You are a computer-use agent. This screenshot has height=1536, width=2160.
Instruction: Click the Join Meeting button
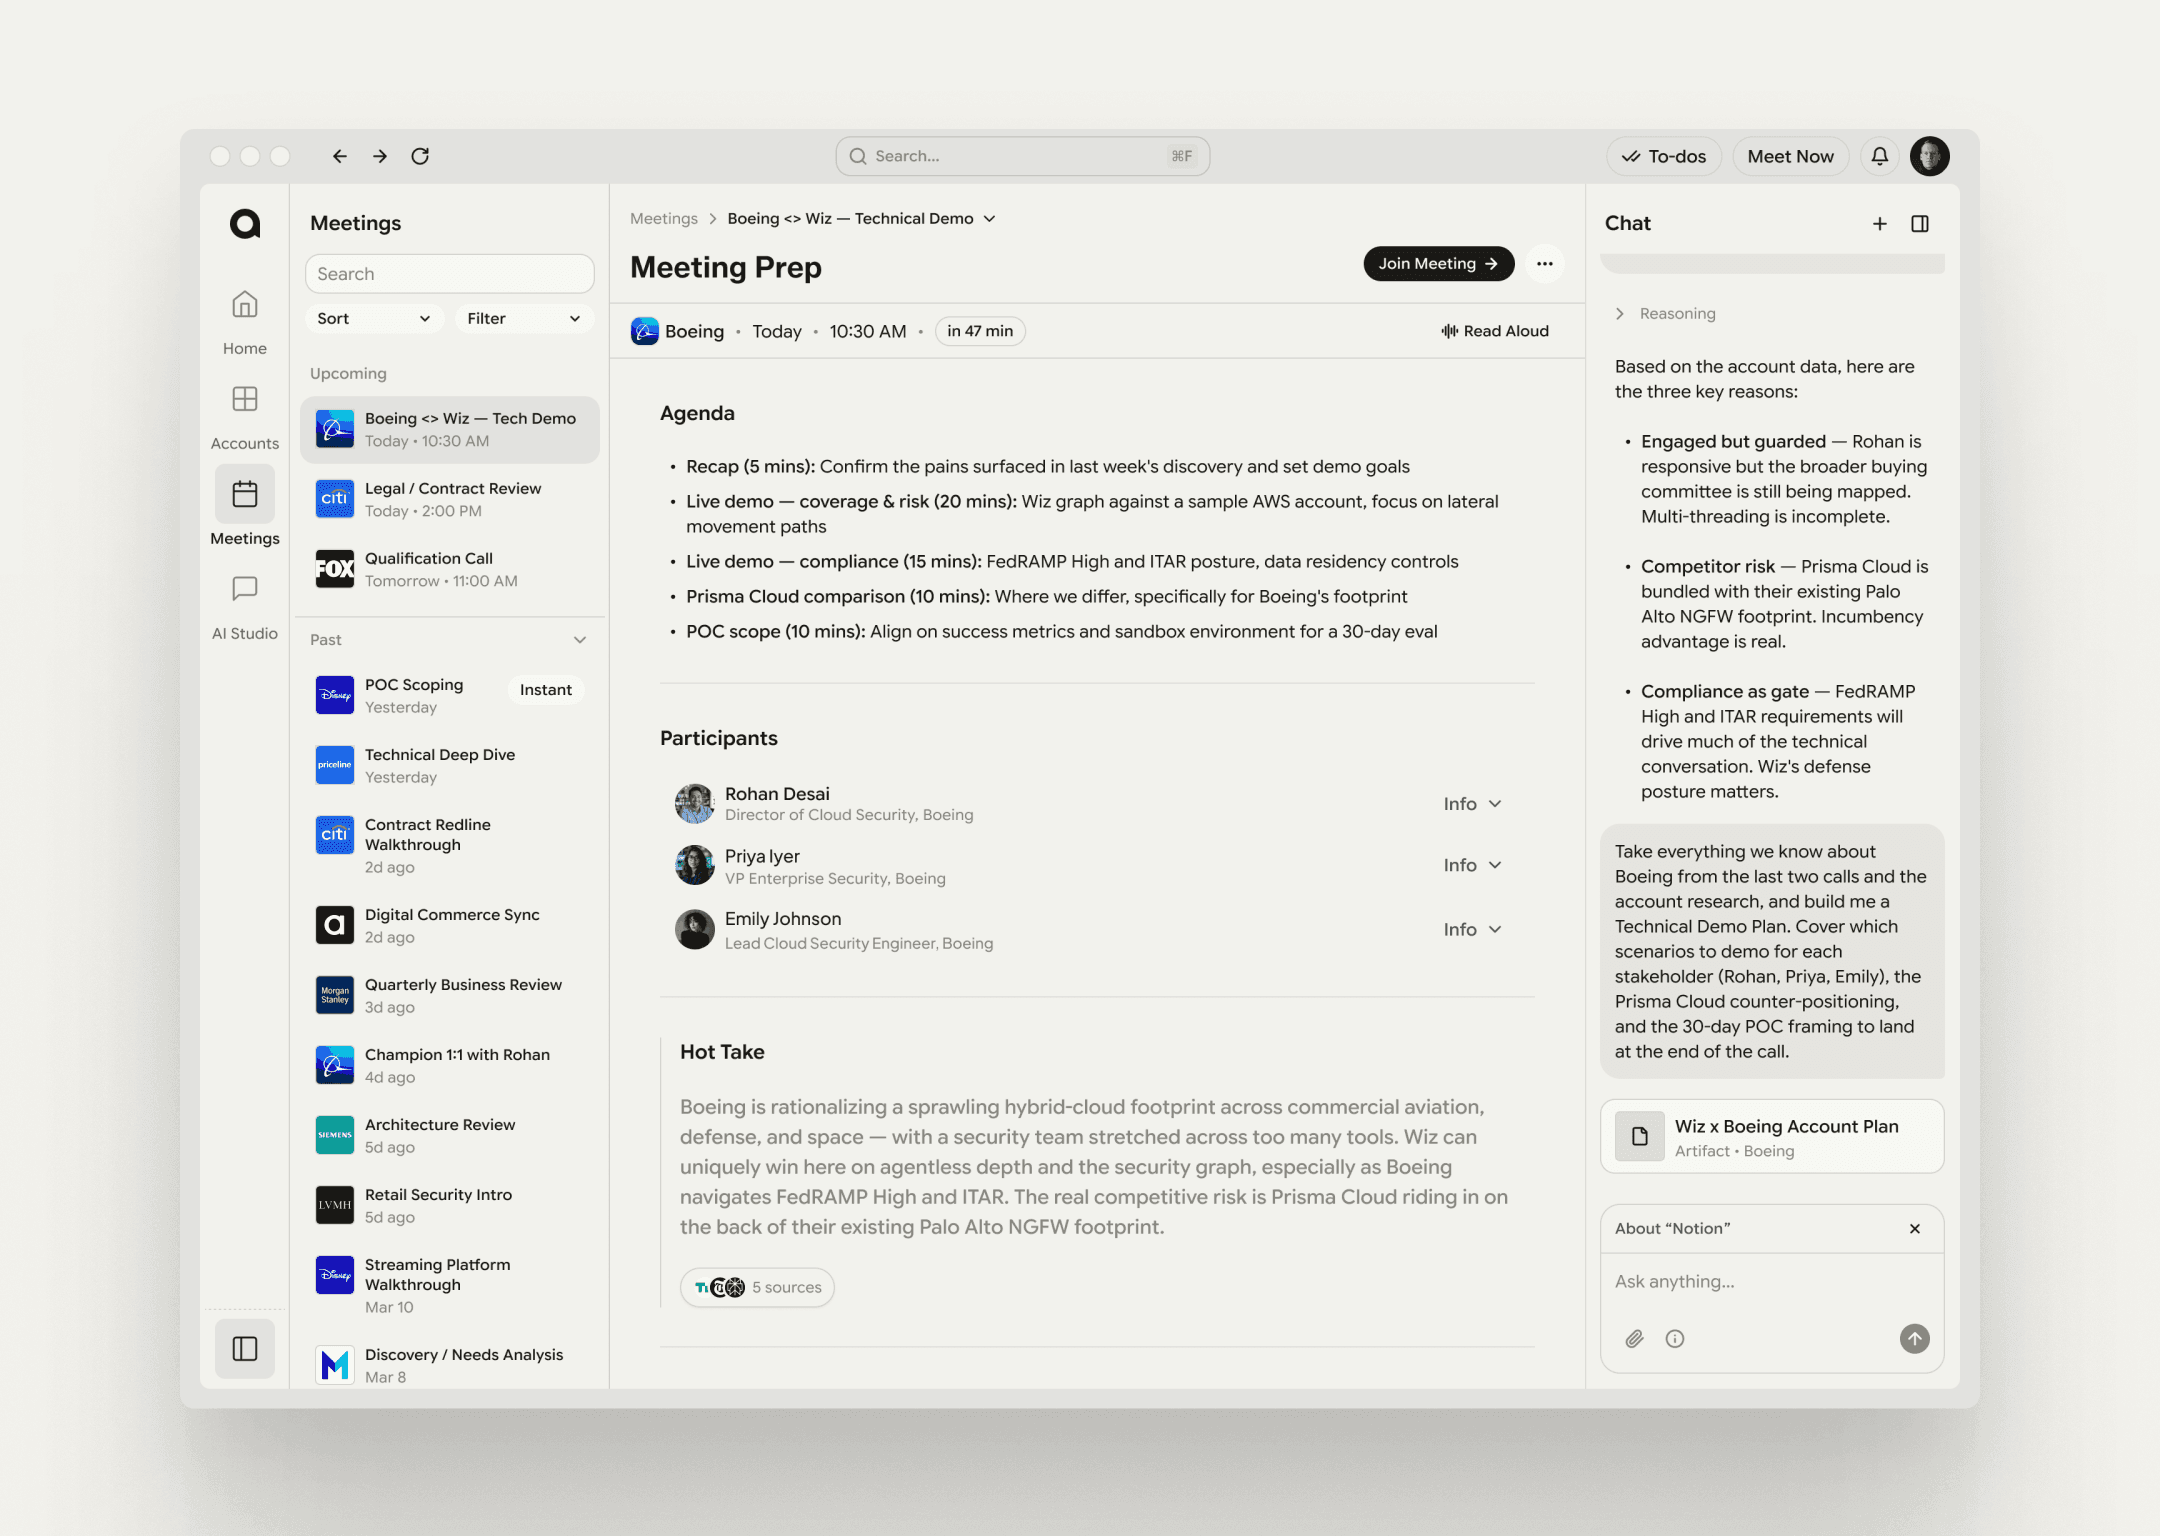[x=1439, y=264]
